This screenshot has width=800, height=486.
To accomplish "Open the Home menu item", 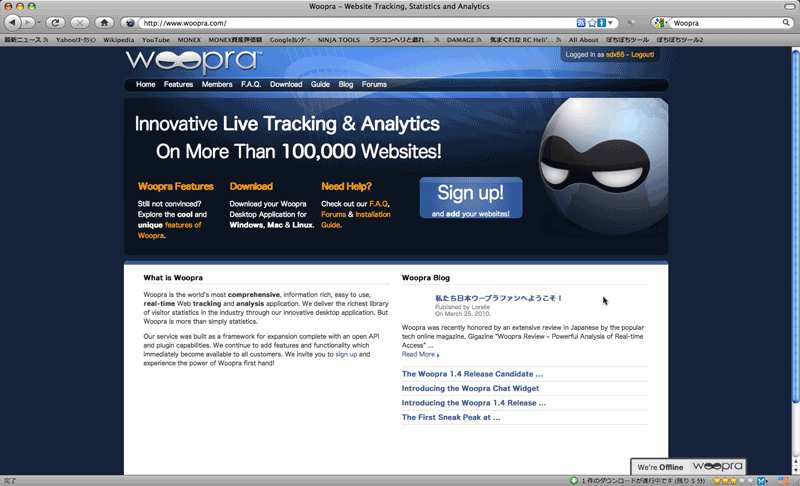I will pyautogui.click(x=145, y=85).
